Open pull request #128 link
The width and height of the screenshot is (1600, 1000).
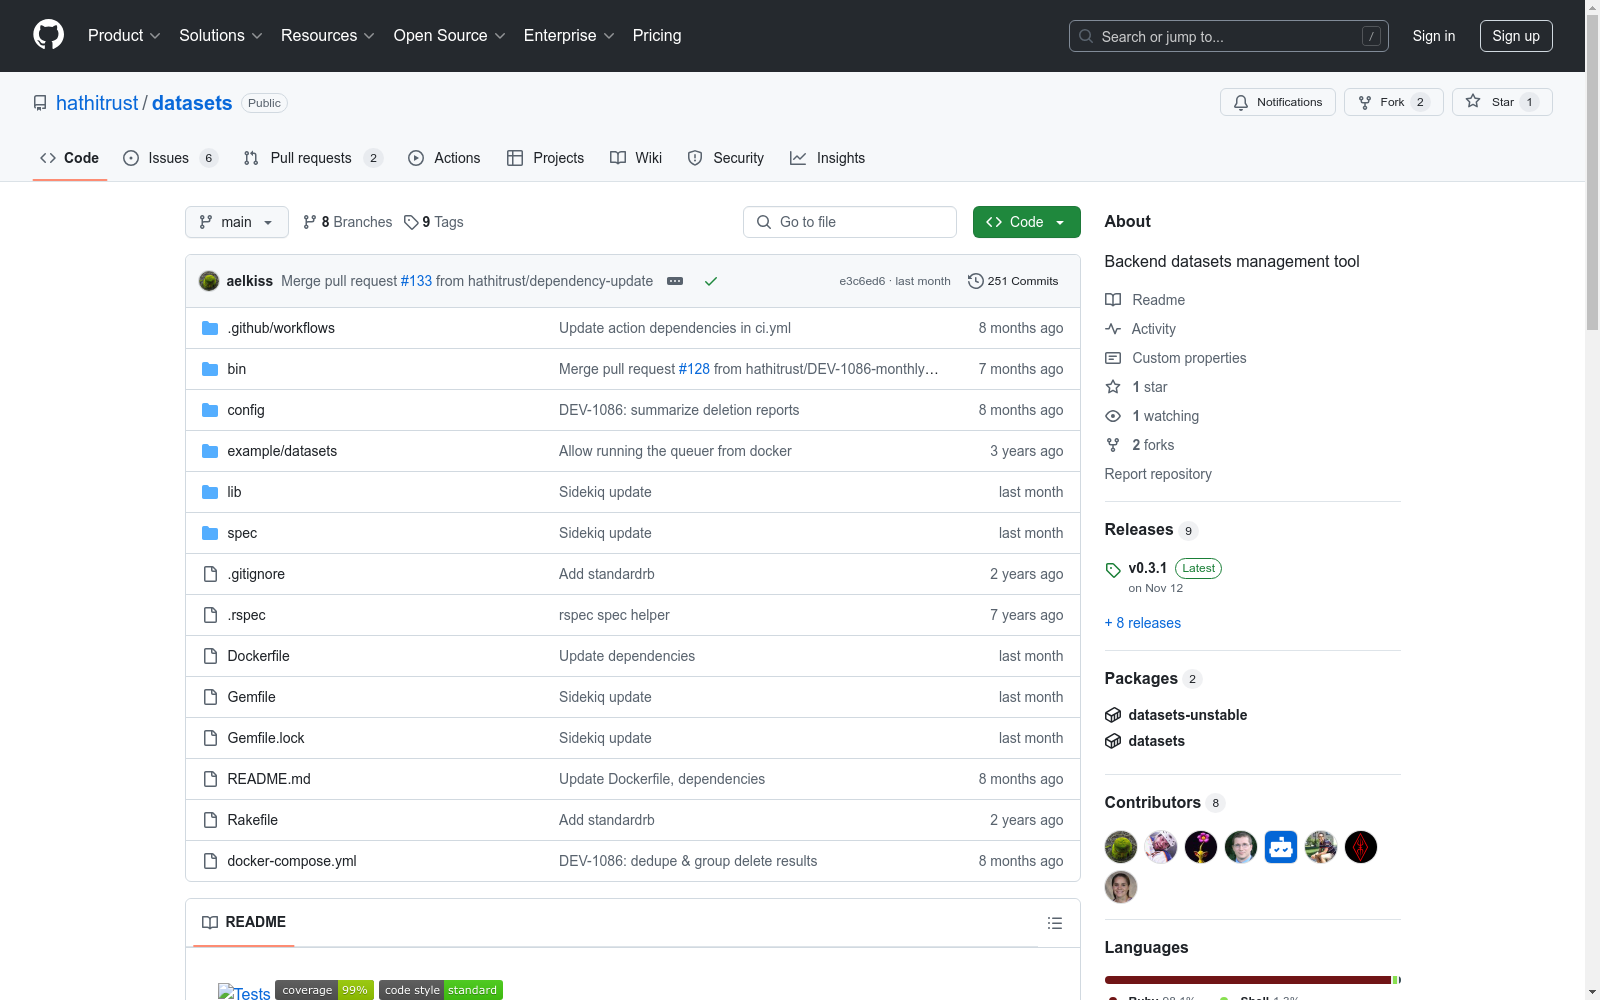694,369
